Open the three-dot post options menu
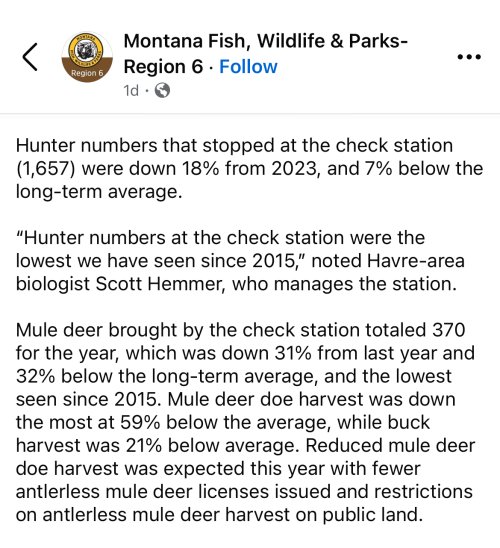Image resolution: width=500 pixels, height=548 pixels. tap(469, 57)
